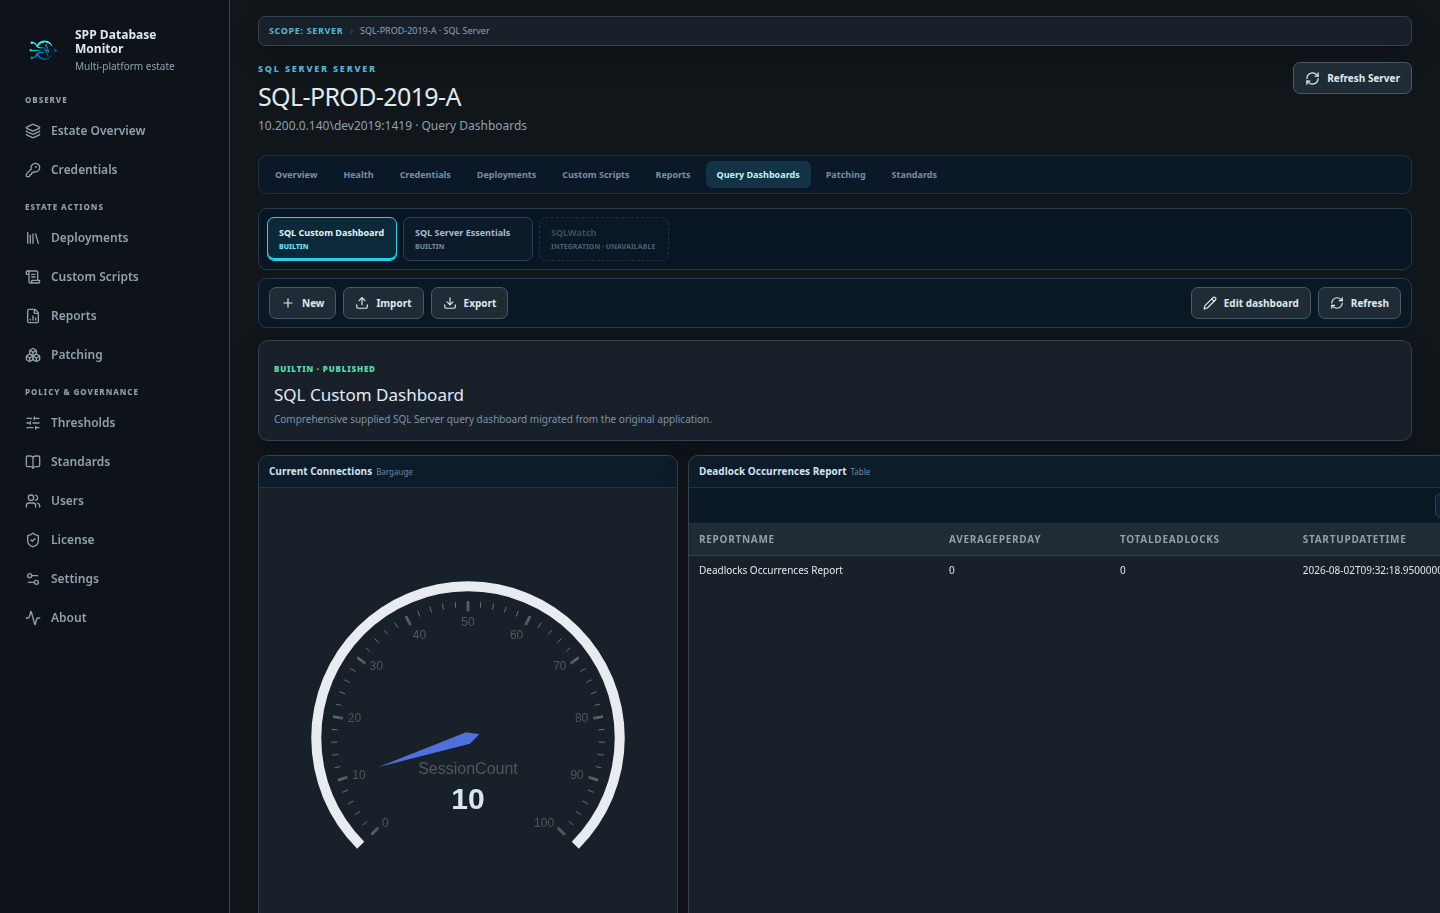Click the pencil icon on Edit dashboard
This screenshot has height=913, width=1440.
point(1210,303)
